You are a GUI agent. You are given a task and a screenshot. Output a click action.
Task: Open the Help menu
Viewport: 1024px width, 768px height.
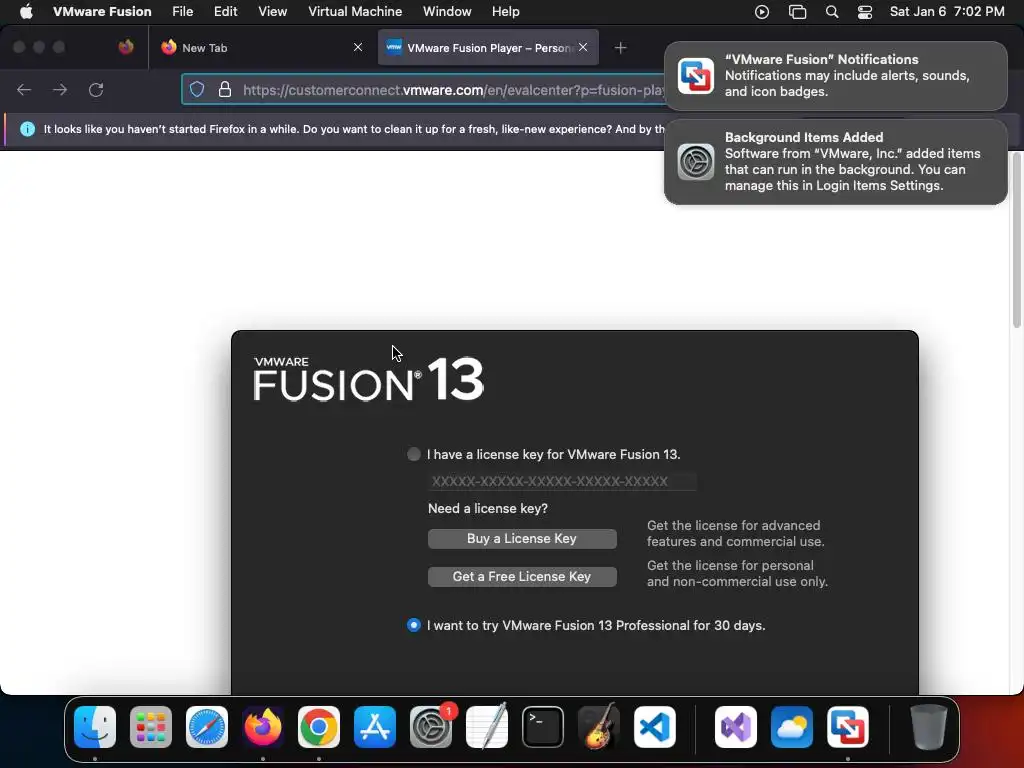pyautogui.click(x=505, y=11)
